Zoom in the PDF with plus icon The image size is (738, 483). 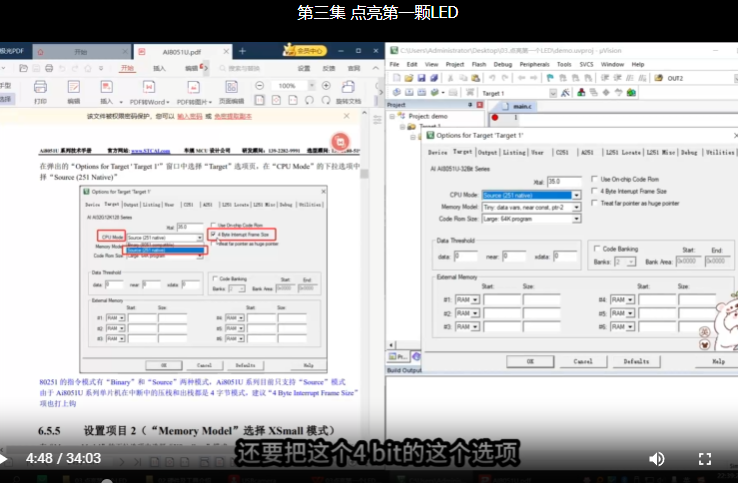pyautogui.click(x=326, y=86)
